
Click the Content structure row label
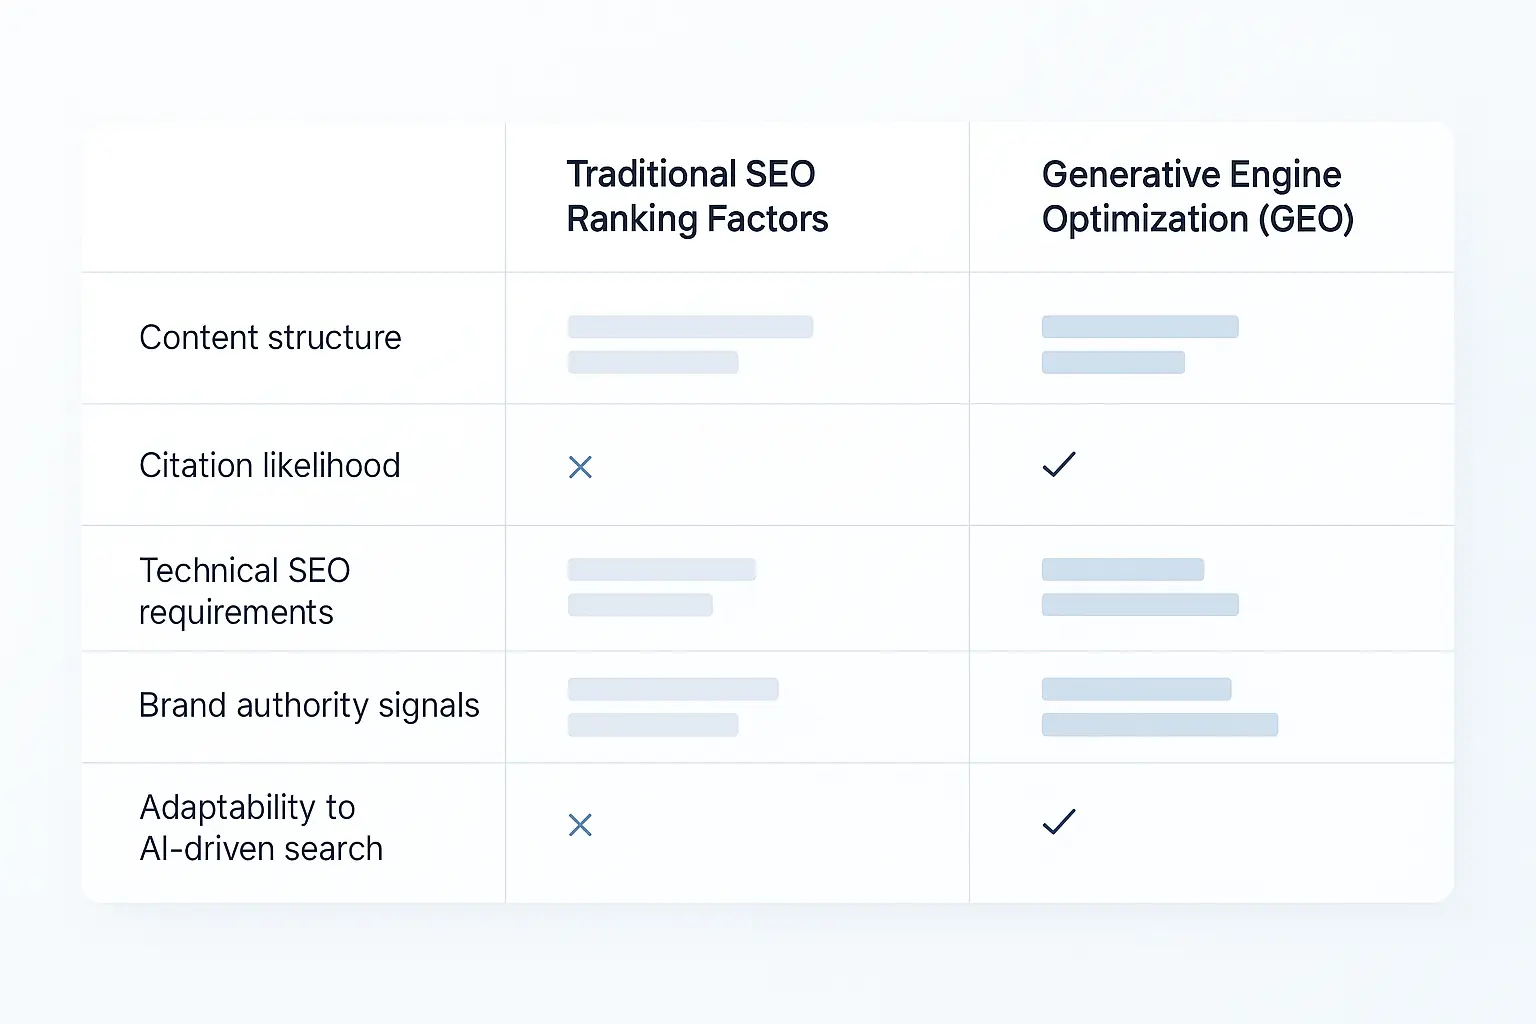[x=270, y=338]
